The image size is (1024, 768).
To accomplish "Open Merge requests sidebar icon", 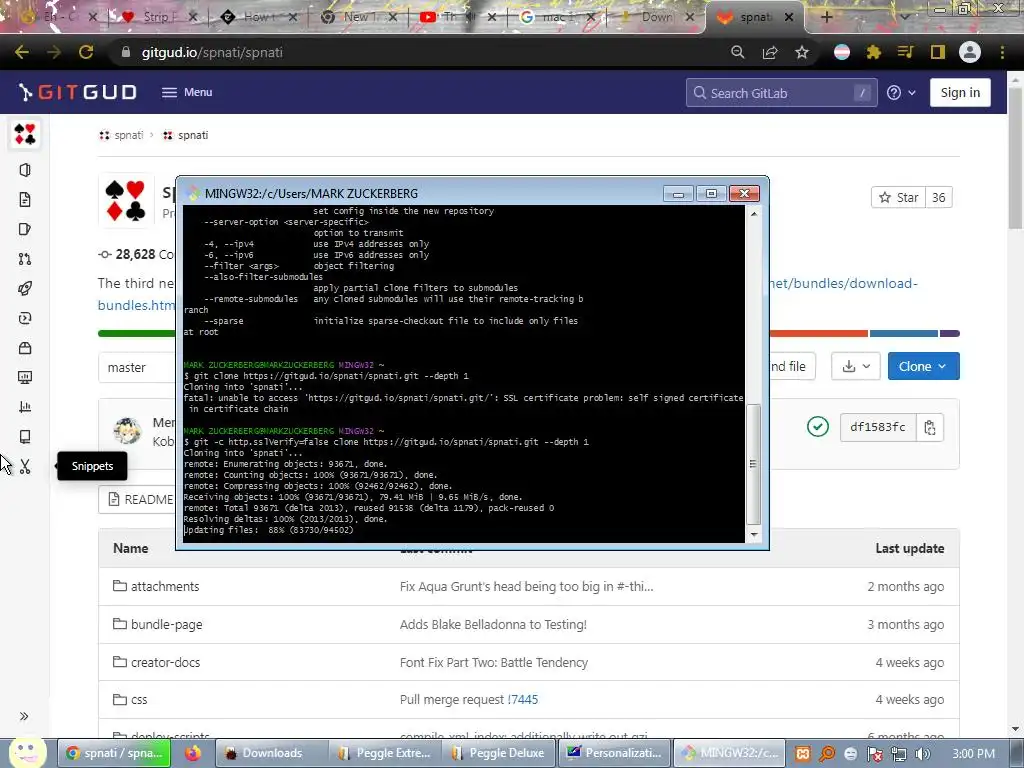I will (25, 259).
